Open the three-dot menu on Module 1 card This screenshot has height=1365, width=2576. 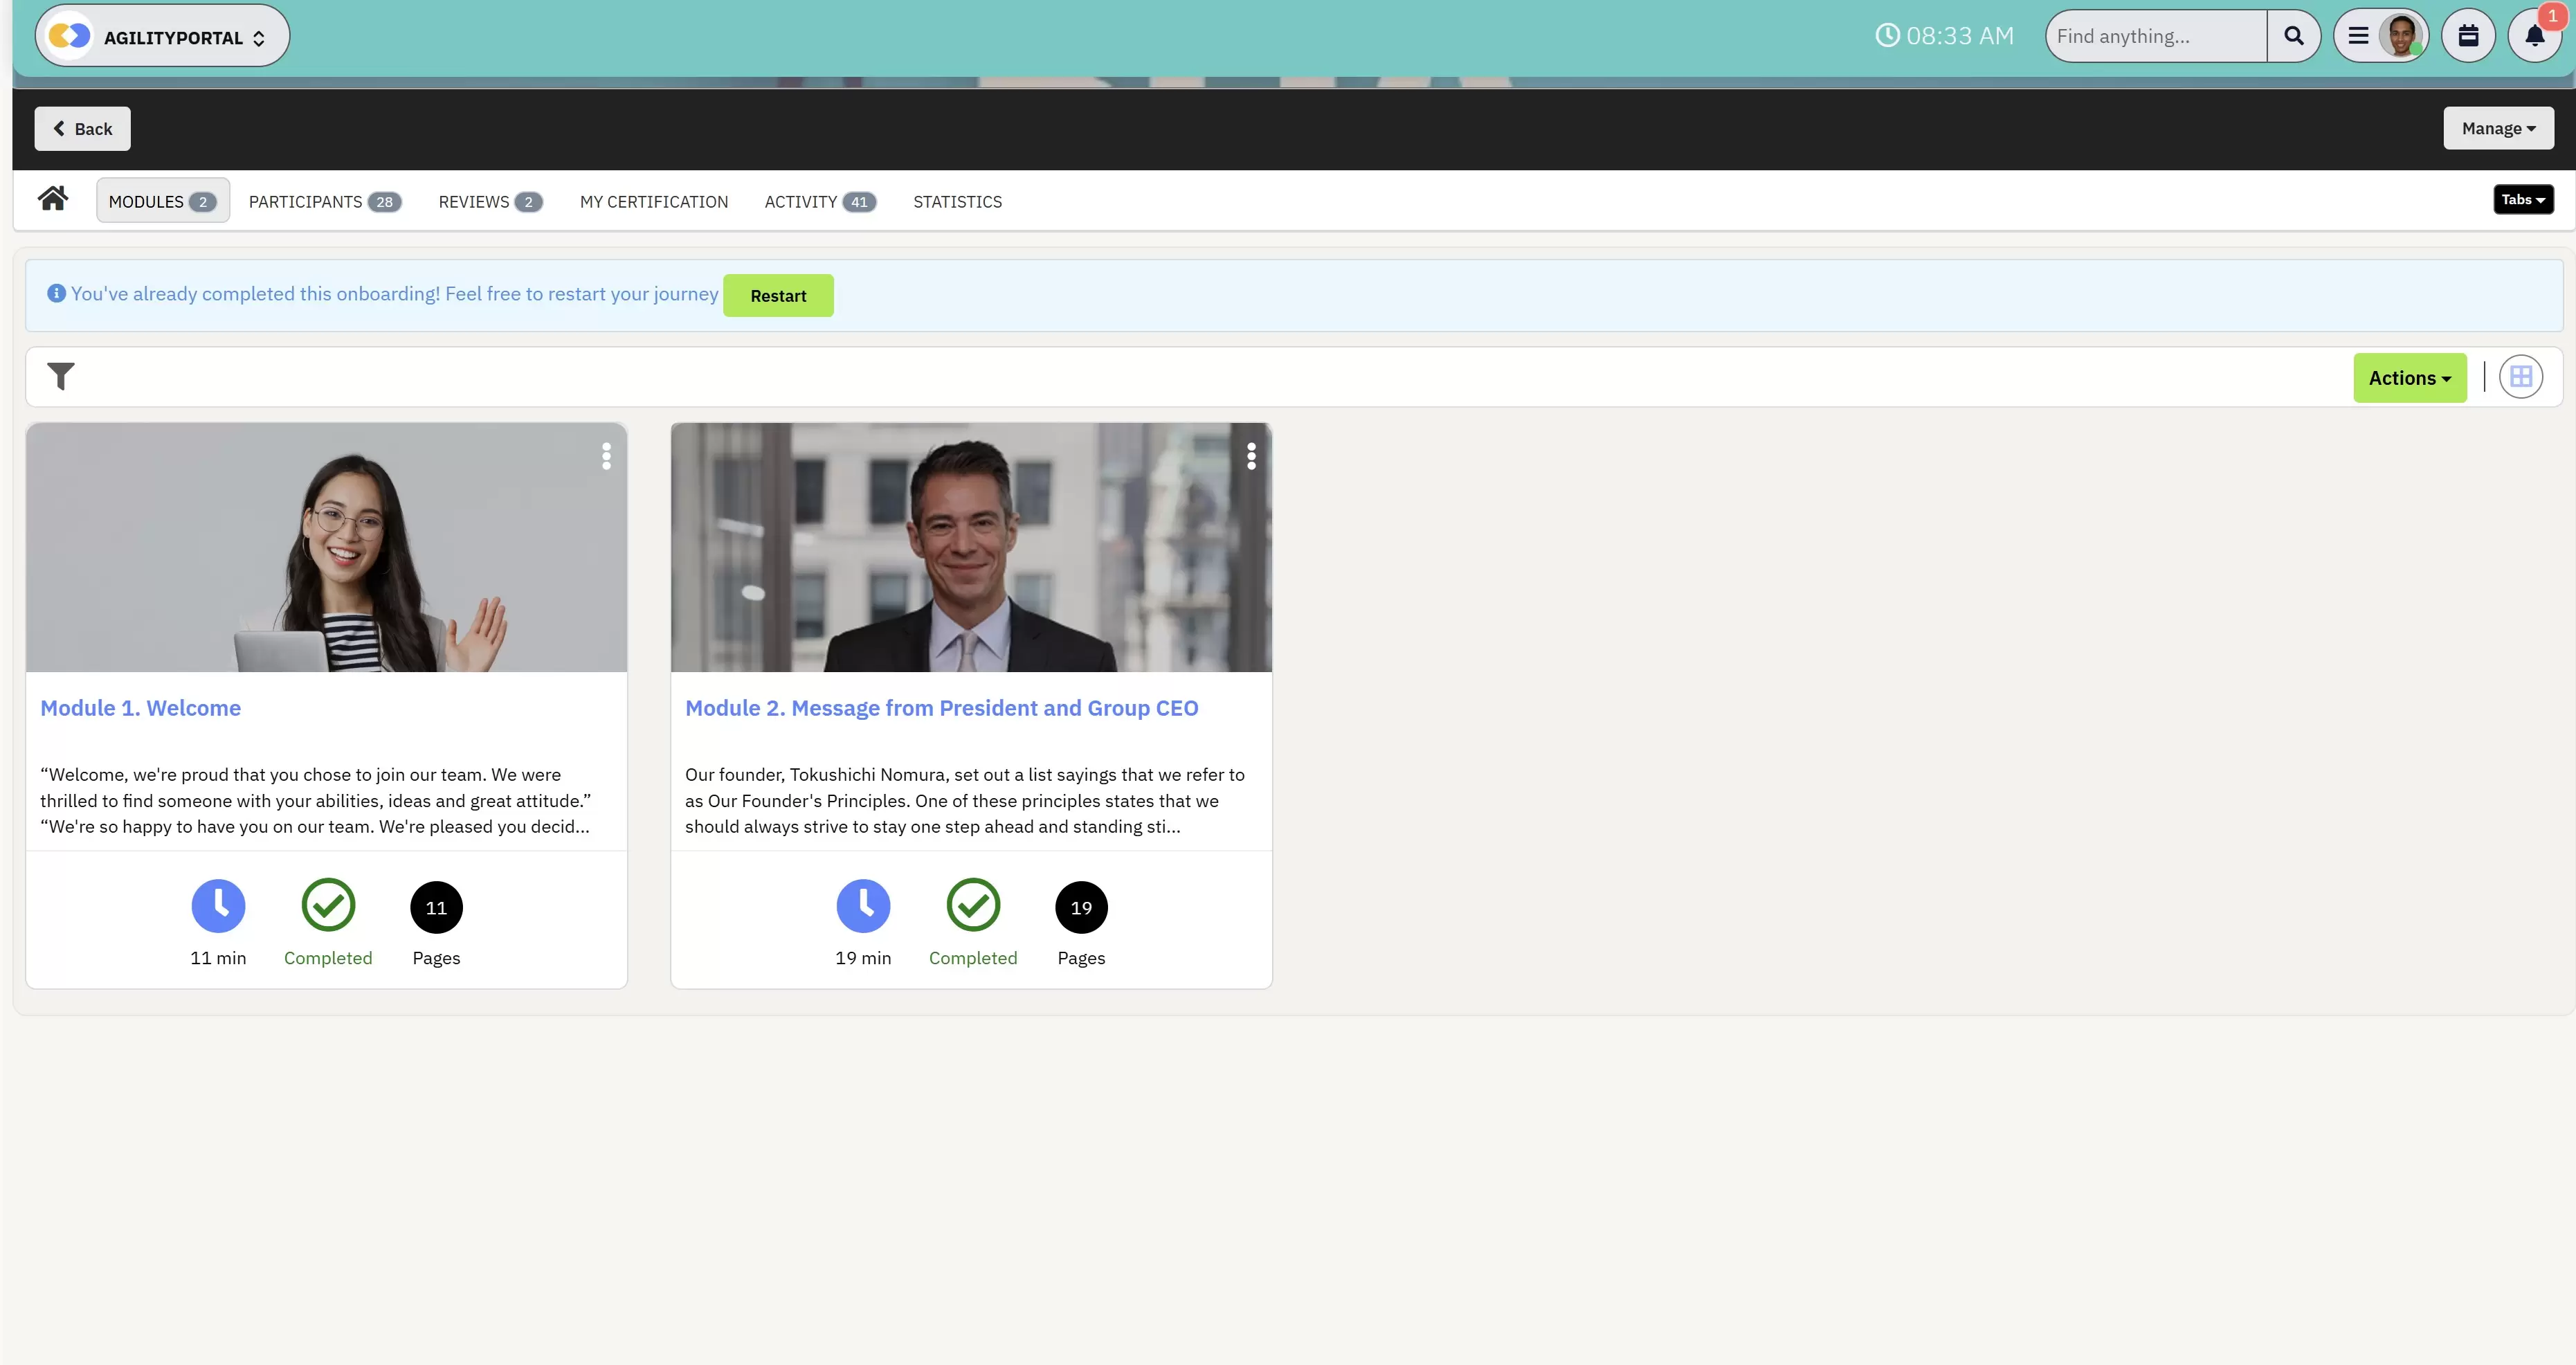606,456
